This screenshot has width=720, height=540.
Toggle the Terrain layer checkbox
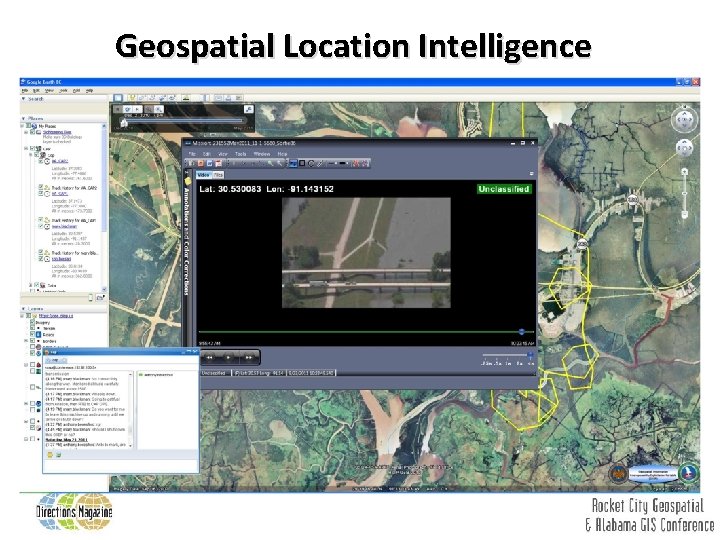click(x=33, y=327)
